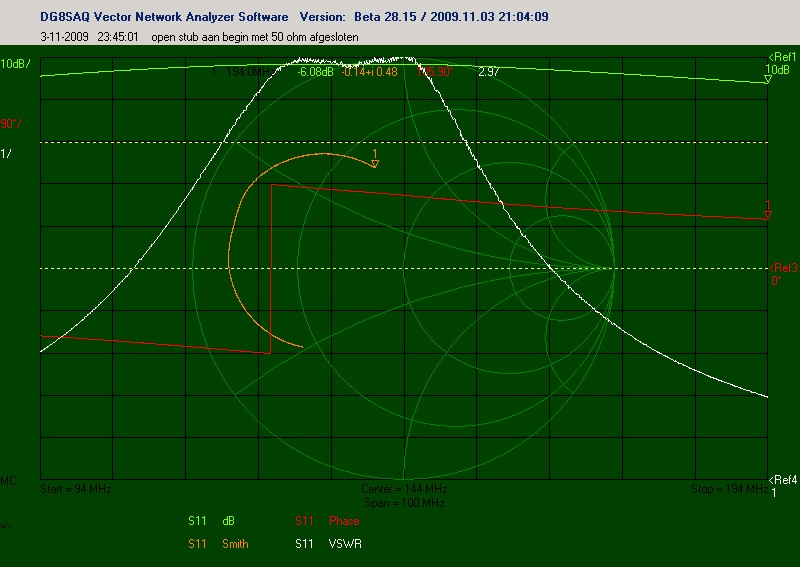
Task: Click the 105.90° phase marker readout
Action: 435,72
